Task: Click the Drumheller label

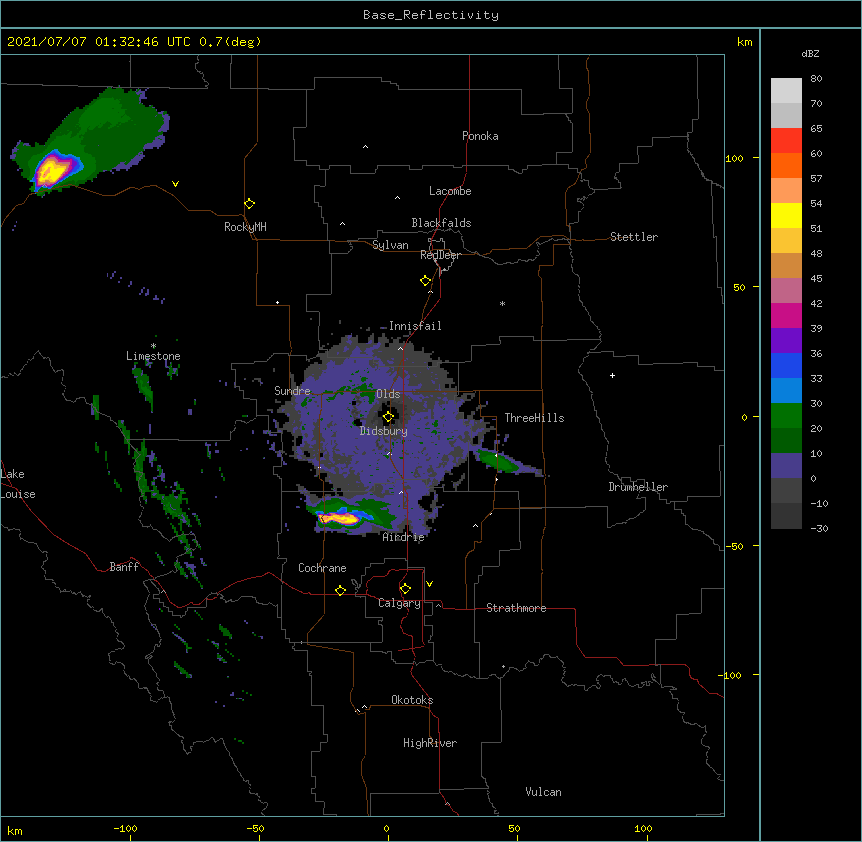Action: tap(638, 487)
